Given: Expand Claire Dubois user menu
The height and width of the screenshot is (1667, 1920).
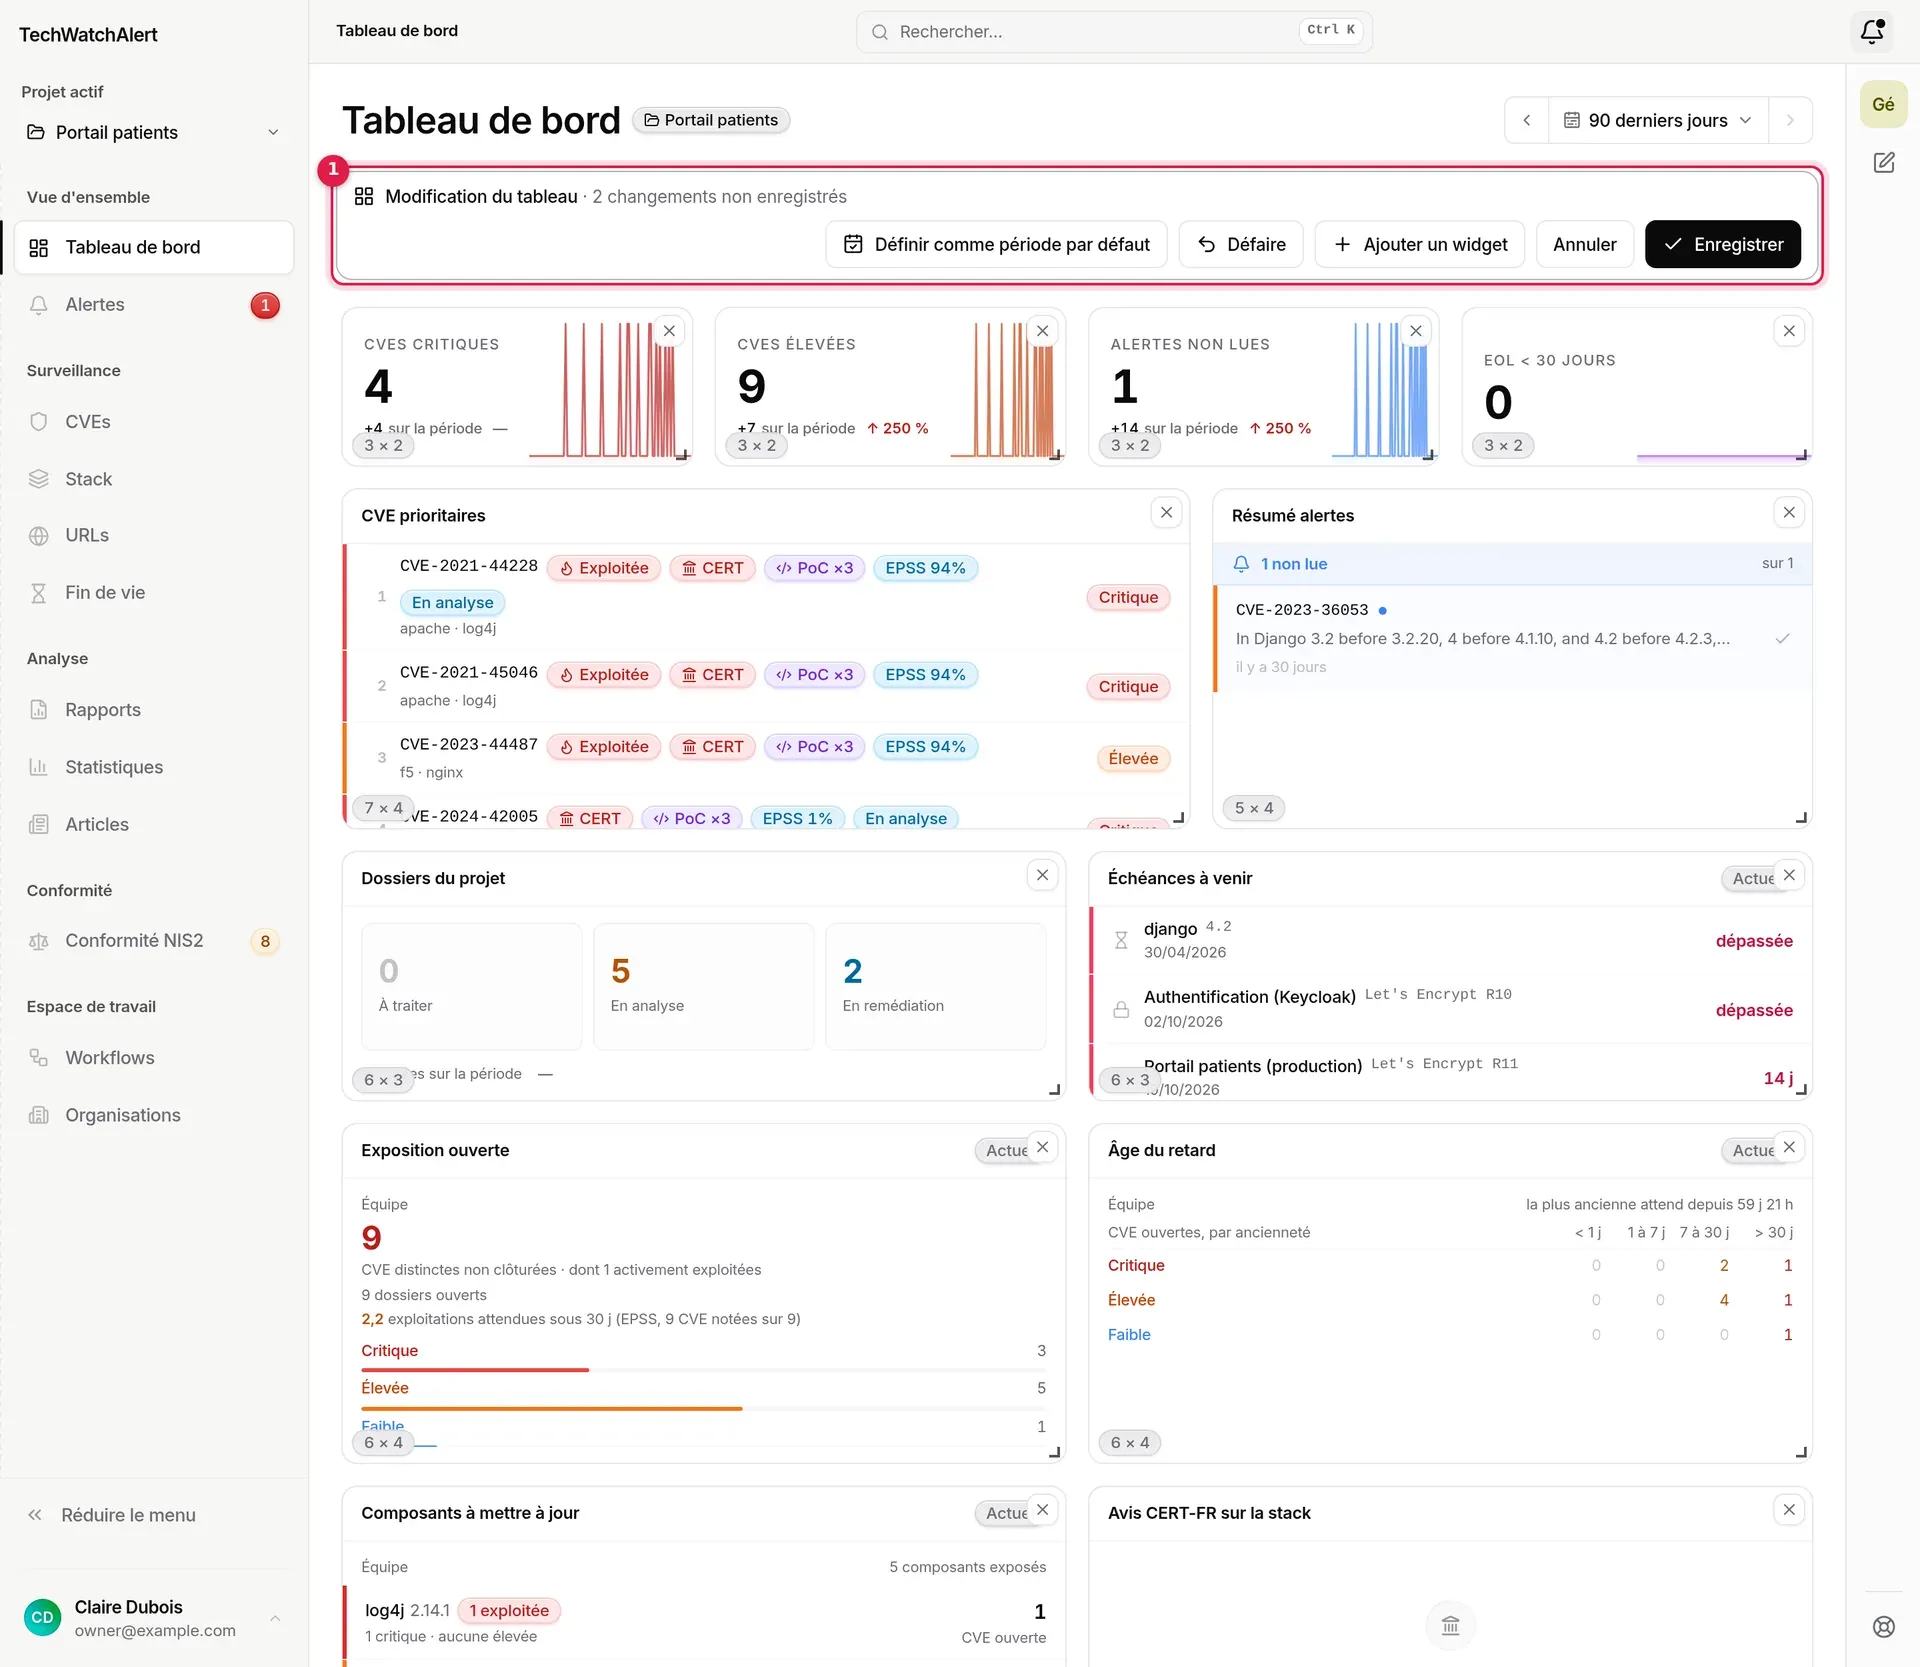Looking at the screenshot, I should click(154, 1617).
